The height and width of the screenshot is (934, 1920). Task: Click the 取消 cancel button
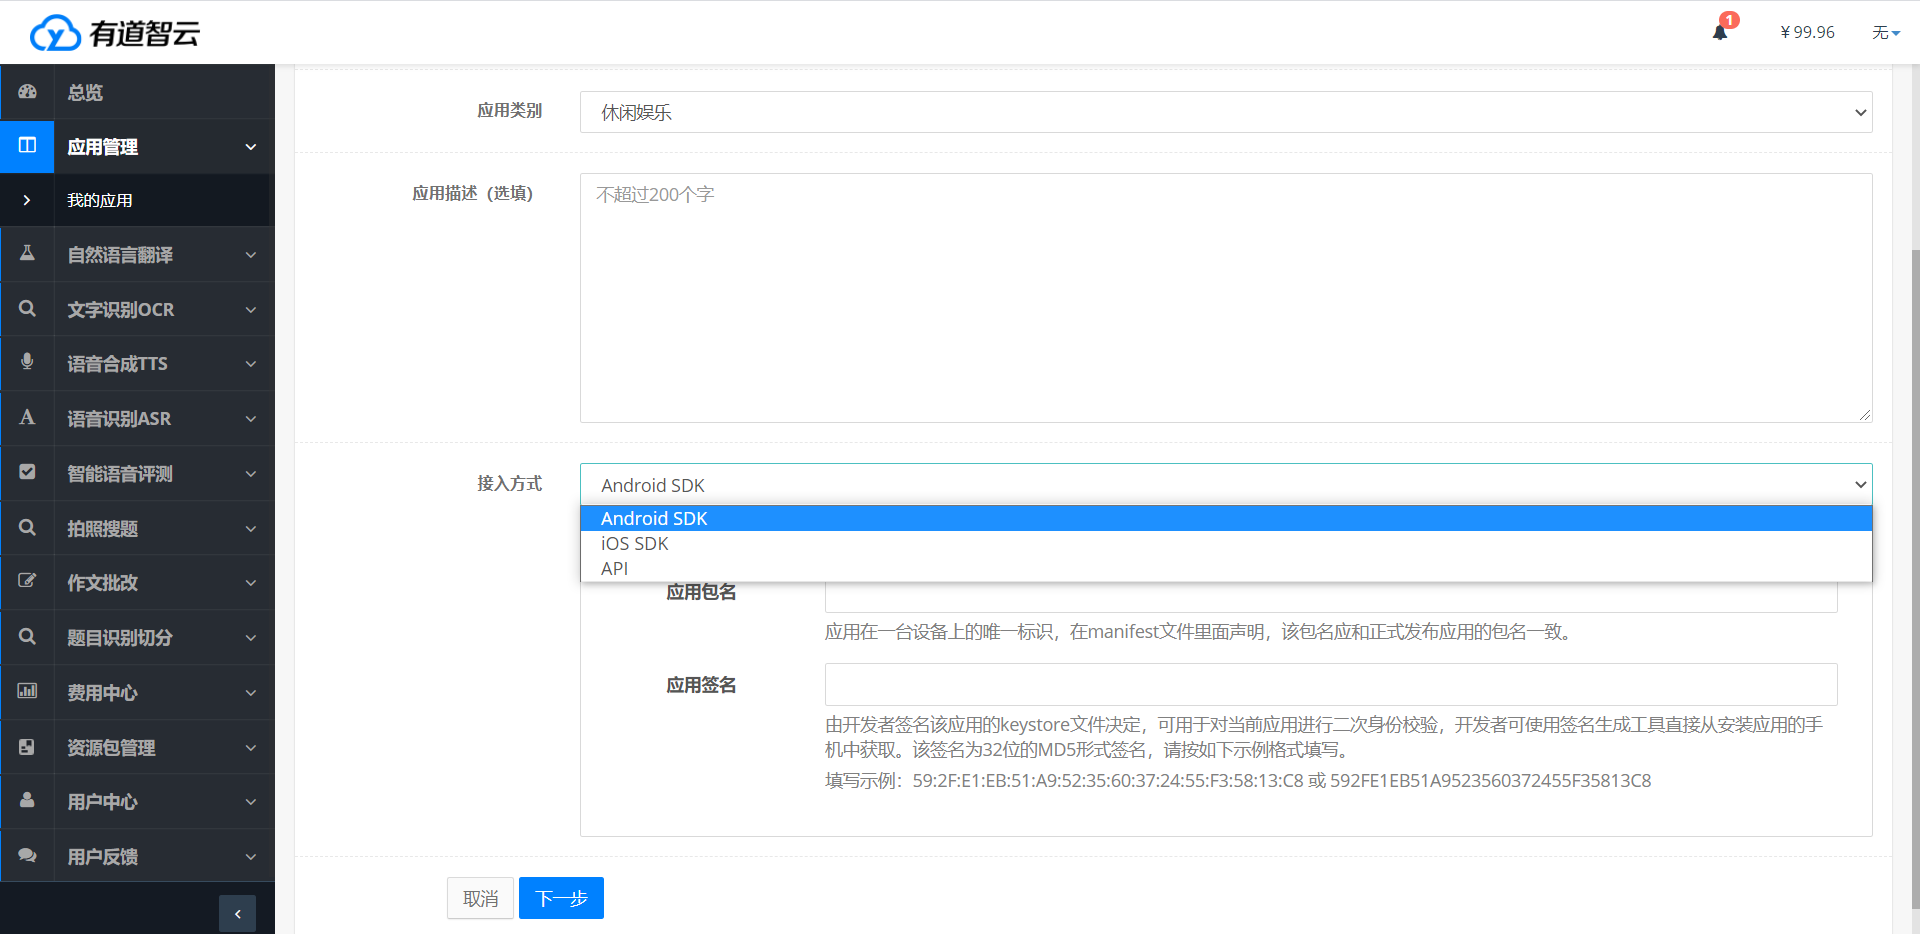(480, 898)
